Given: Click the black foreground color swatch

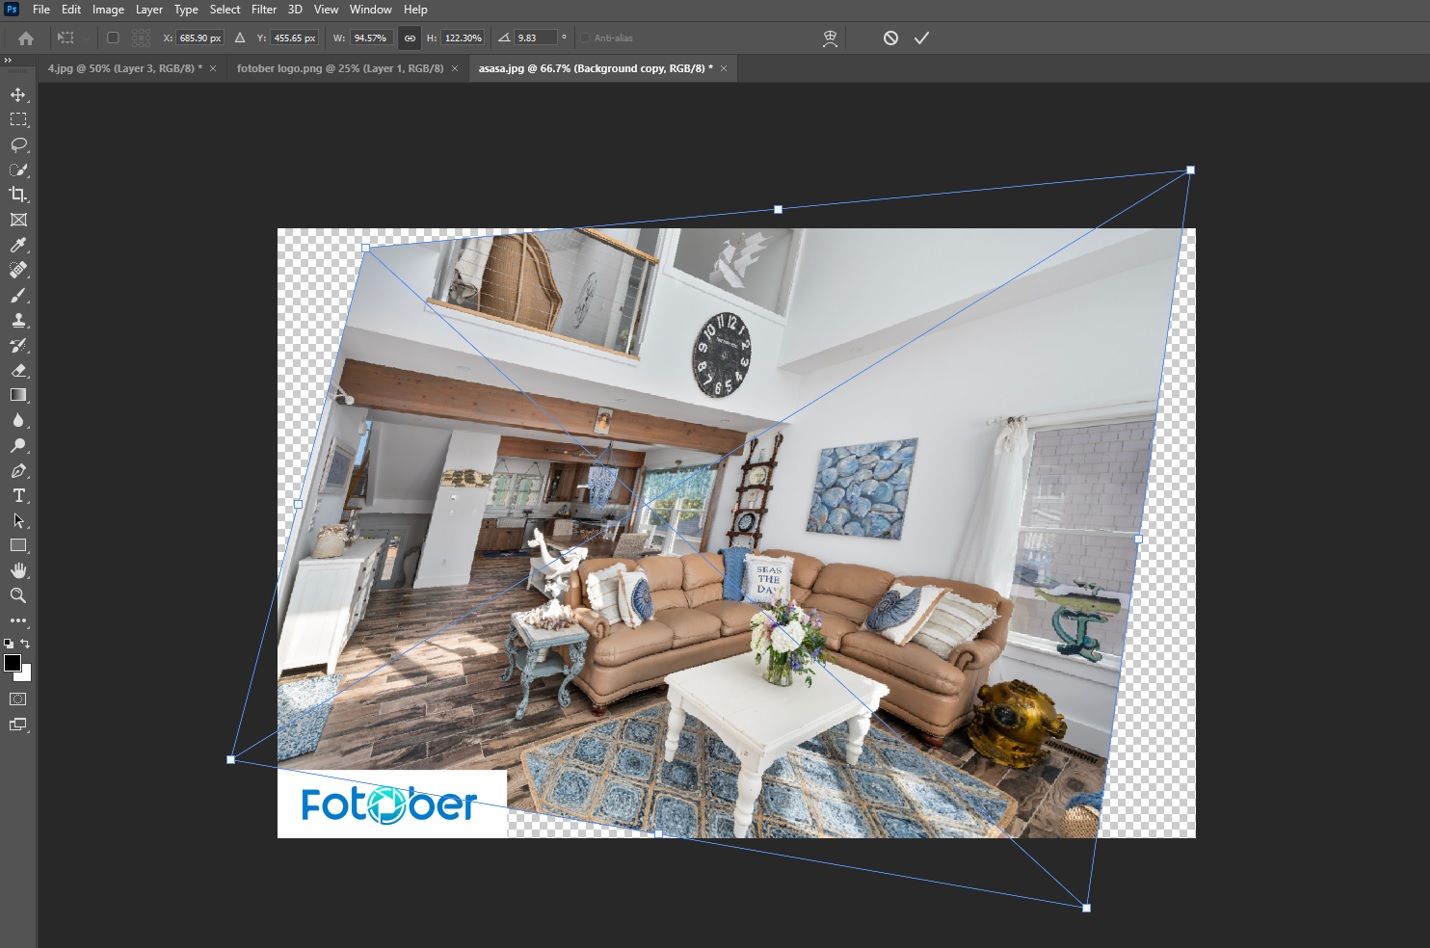Looking at the screenshot, I should click(x=12, y=662).
